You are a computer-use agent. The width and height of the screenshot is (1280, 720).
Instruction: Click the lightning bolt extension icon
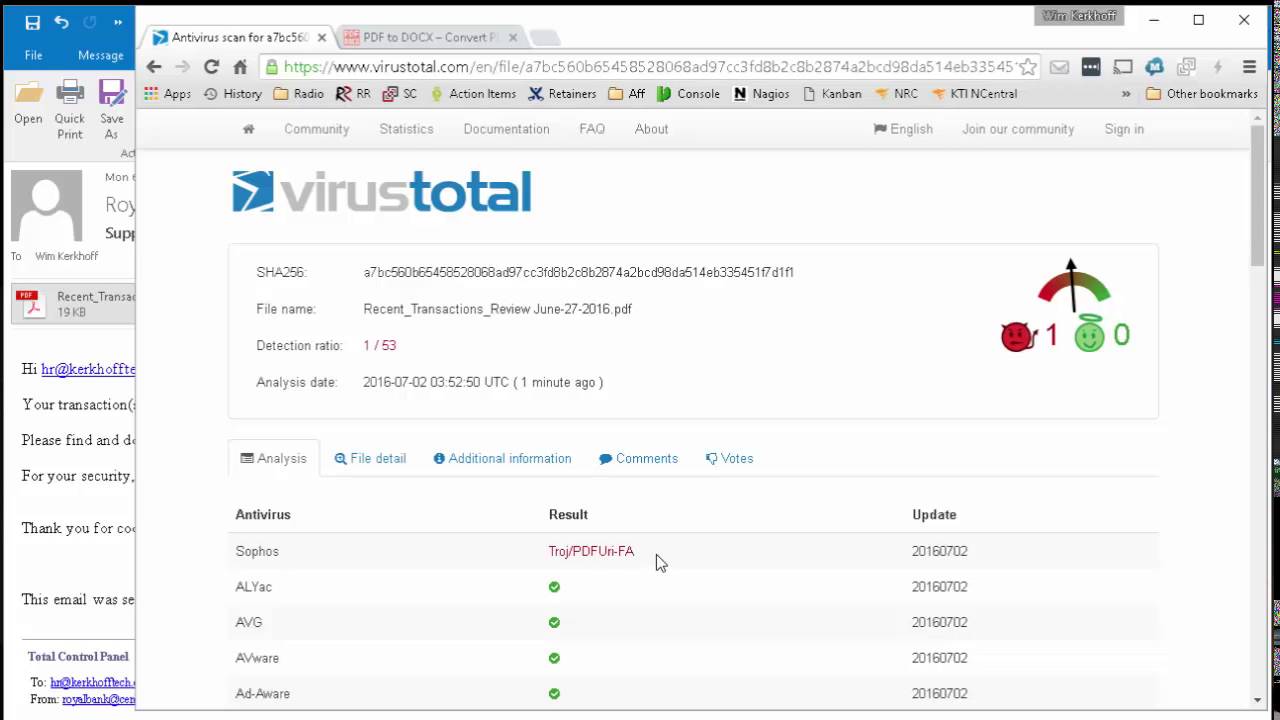1217,67
